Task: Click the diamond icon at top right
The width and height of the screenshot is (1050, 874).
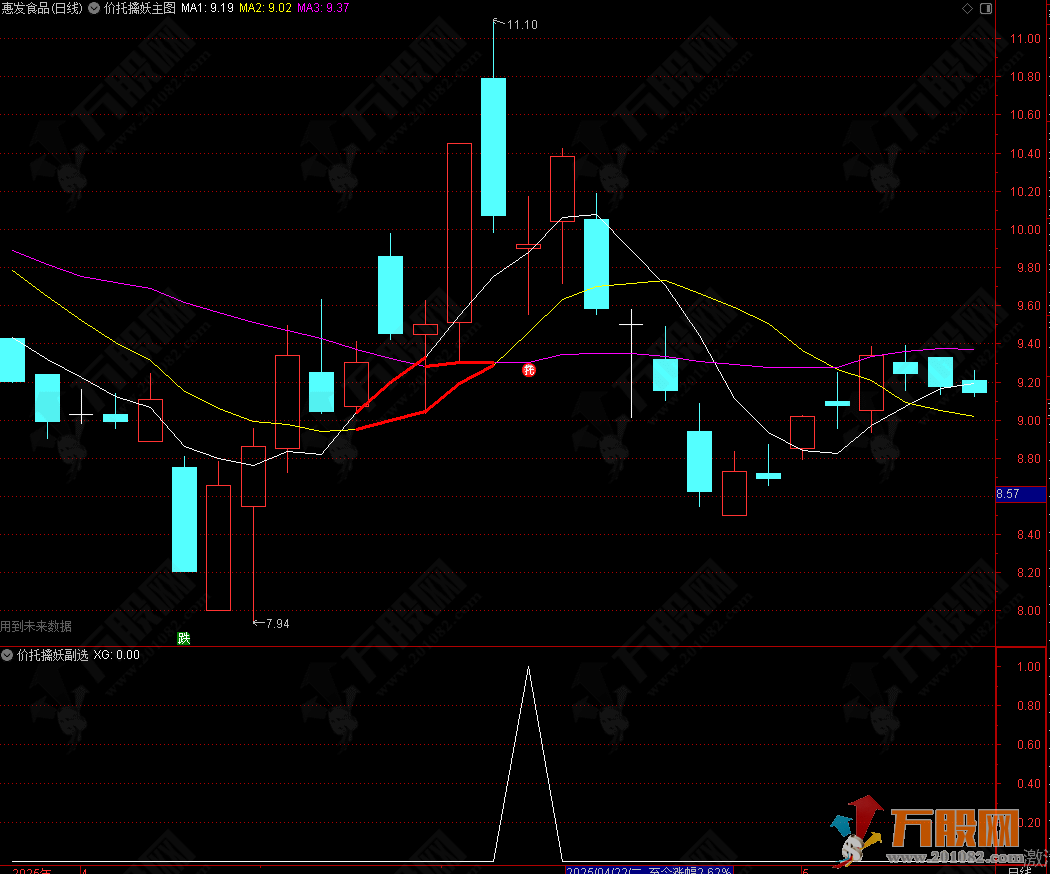Action: 967,8
